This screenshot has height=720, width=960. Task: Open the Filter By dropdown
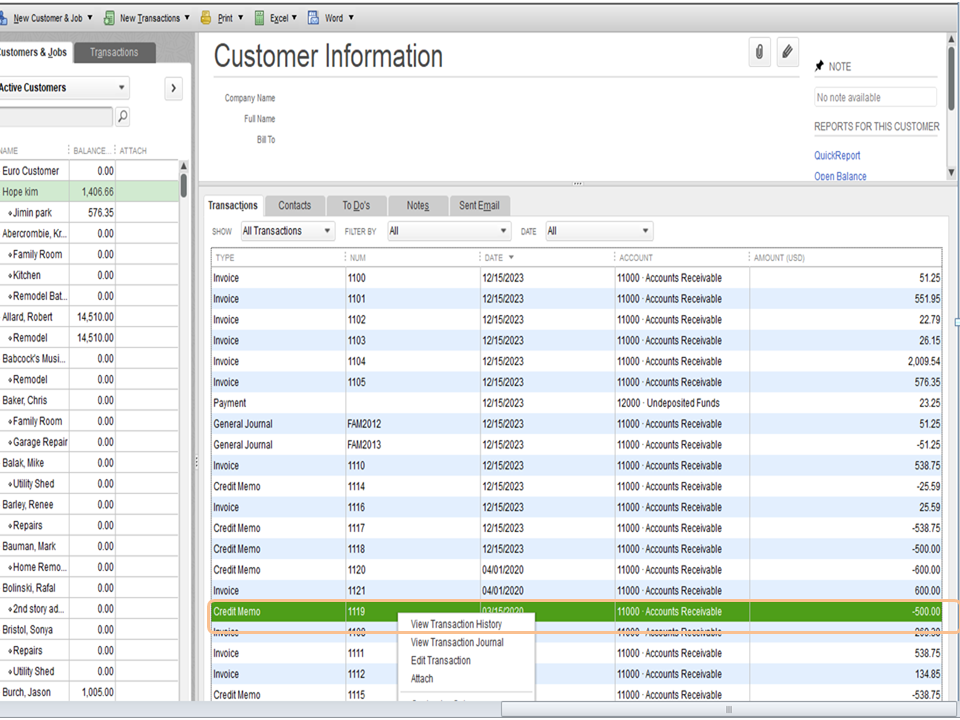tap(448, 231)
